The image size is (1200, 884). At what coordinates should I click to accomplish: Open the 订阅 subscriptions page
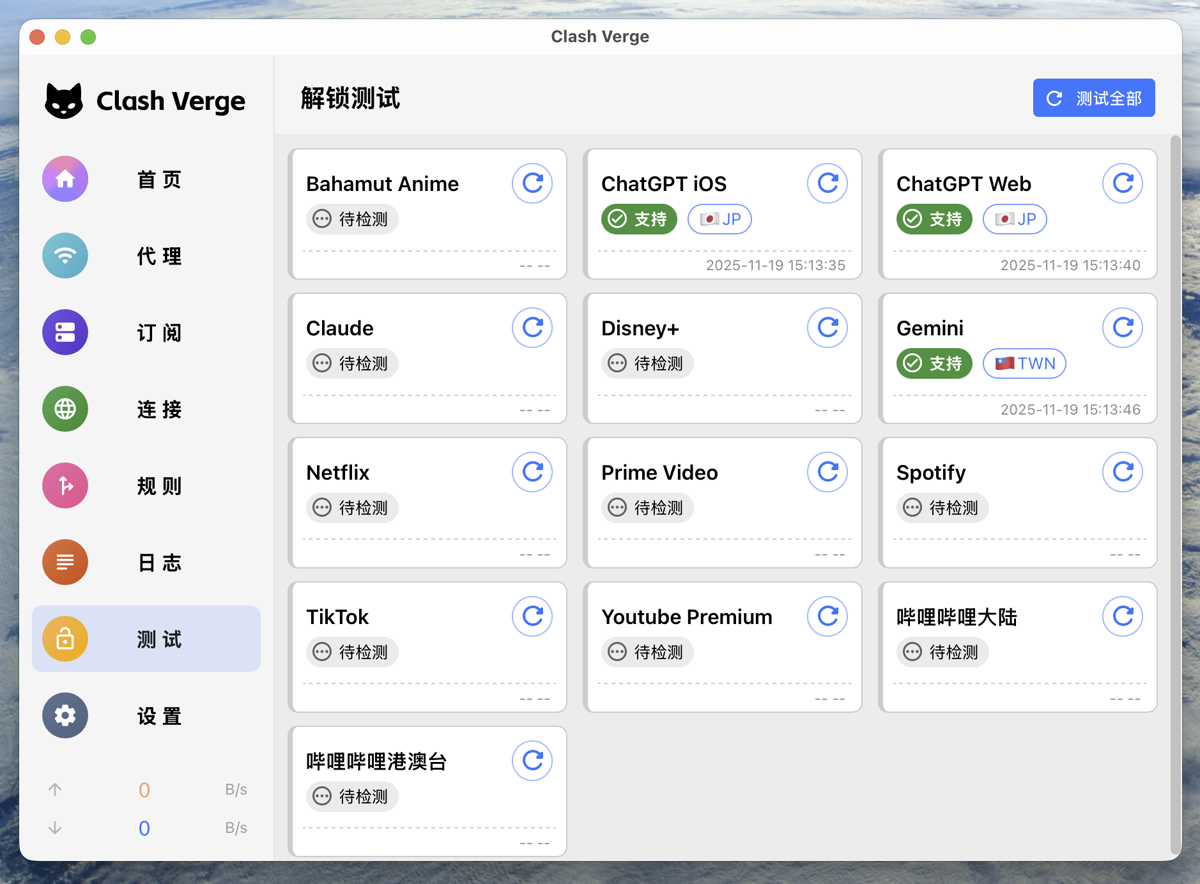point(146,333)
